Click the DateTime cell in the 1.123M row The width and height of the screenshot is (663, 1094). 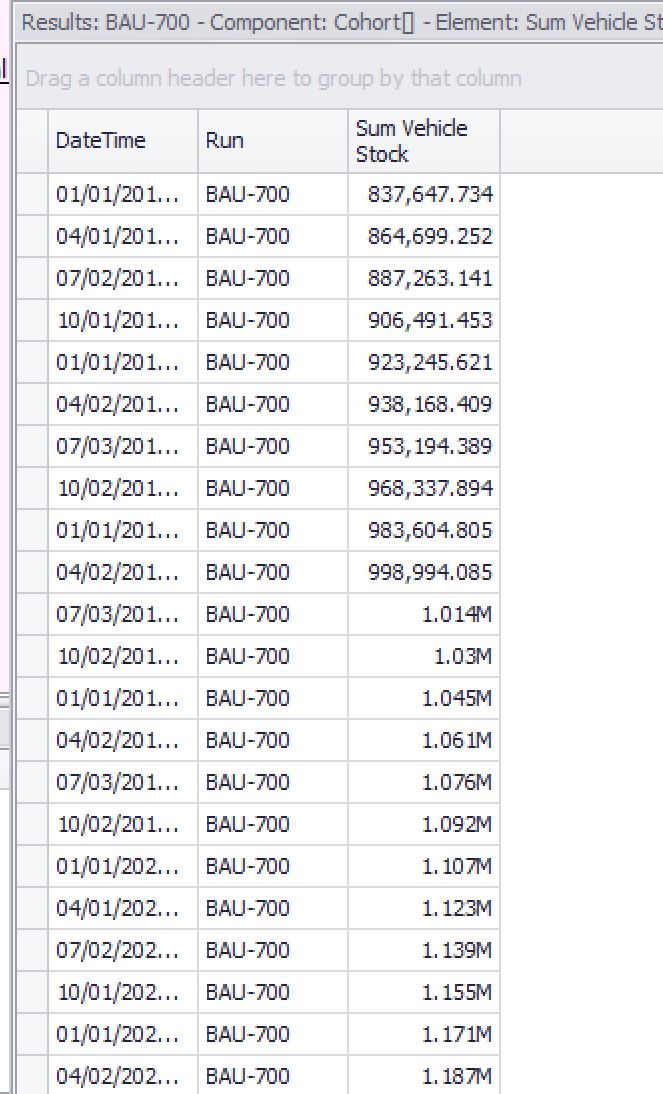click(x=123, y=908)
